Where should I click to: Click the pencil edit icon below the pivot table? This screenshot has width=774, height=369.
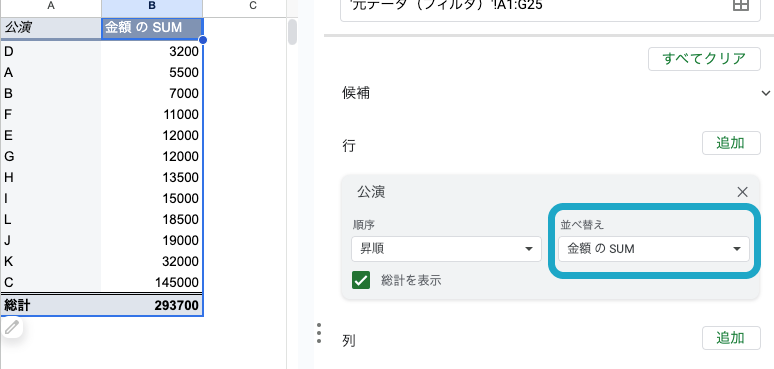[12, 327]
